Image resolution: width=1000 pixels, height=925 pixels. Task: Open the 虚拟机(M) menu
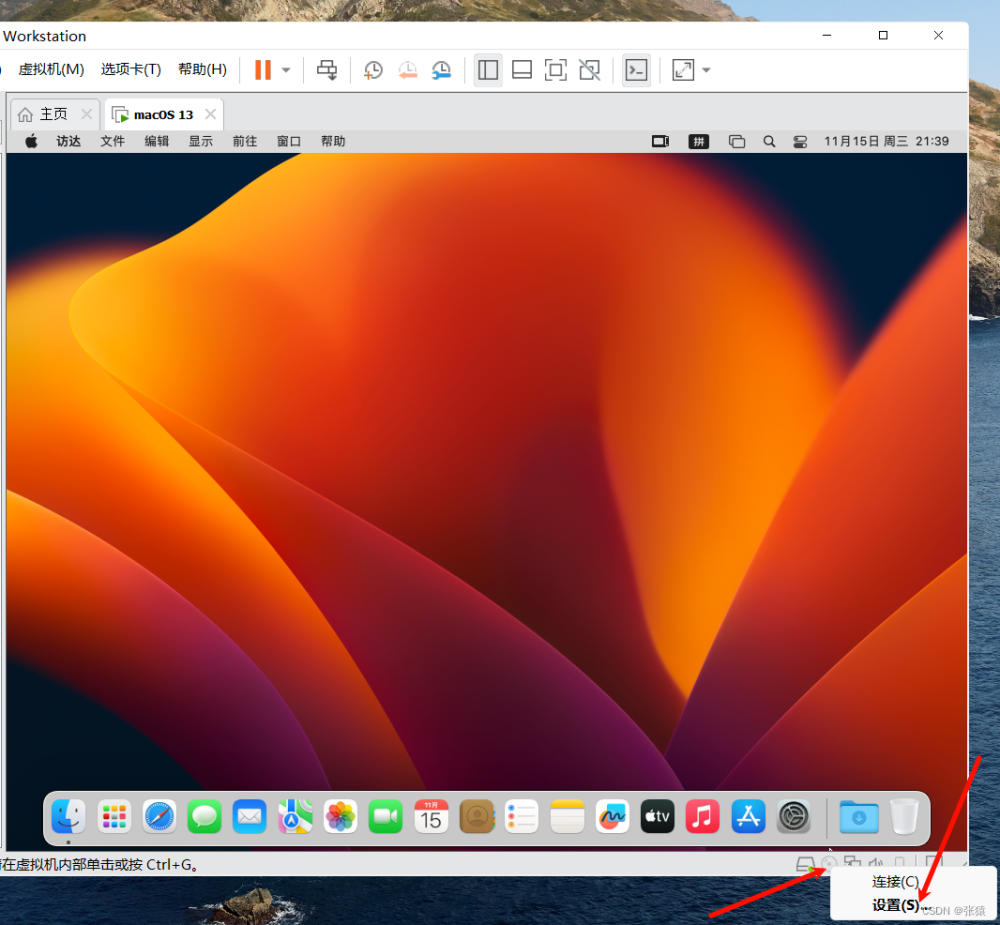coord(51,69)
